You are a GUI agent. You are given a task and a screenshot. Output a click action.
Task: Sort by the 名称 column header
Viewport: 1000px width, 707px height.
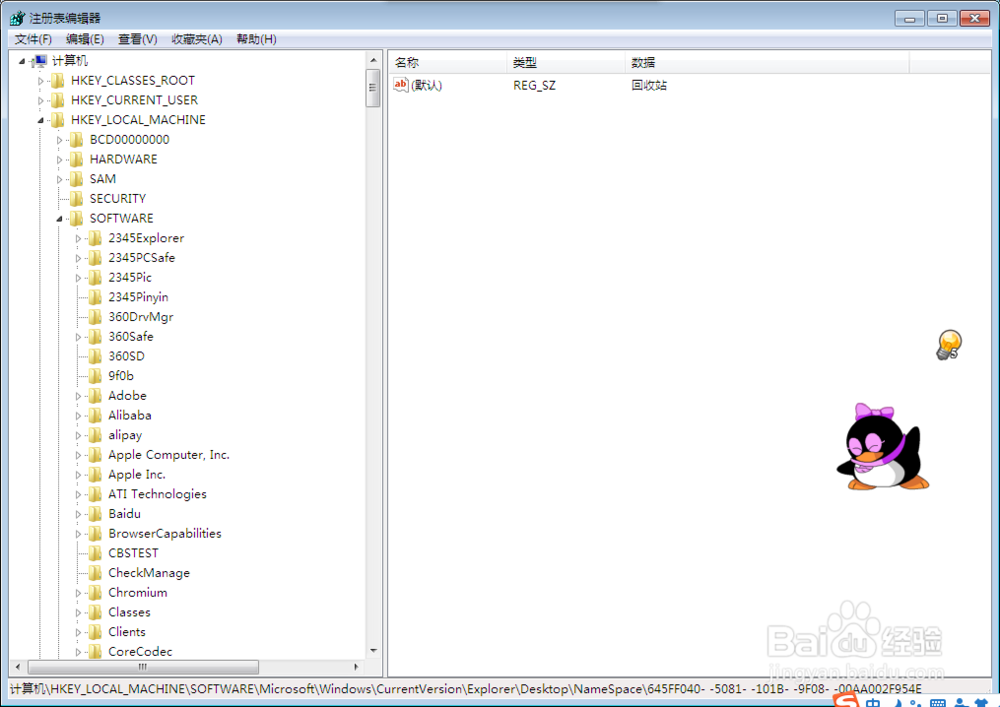tap(448, 62)
